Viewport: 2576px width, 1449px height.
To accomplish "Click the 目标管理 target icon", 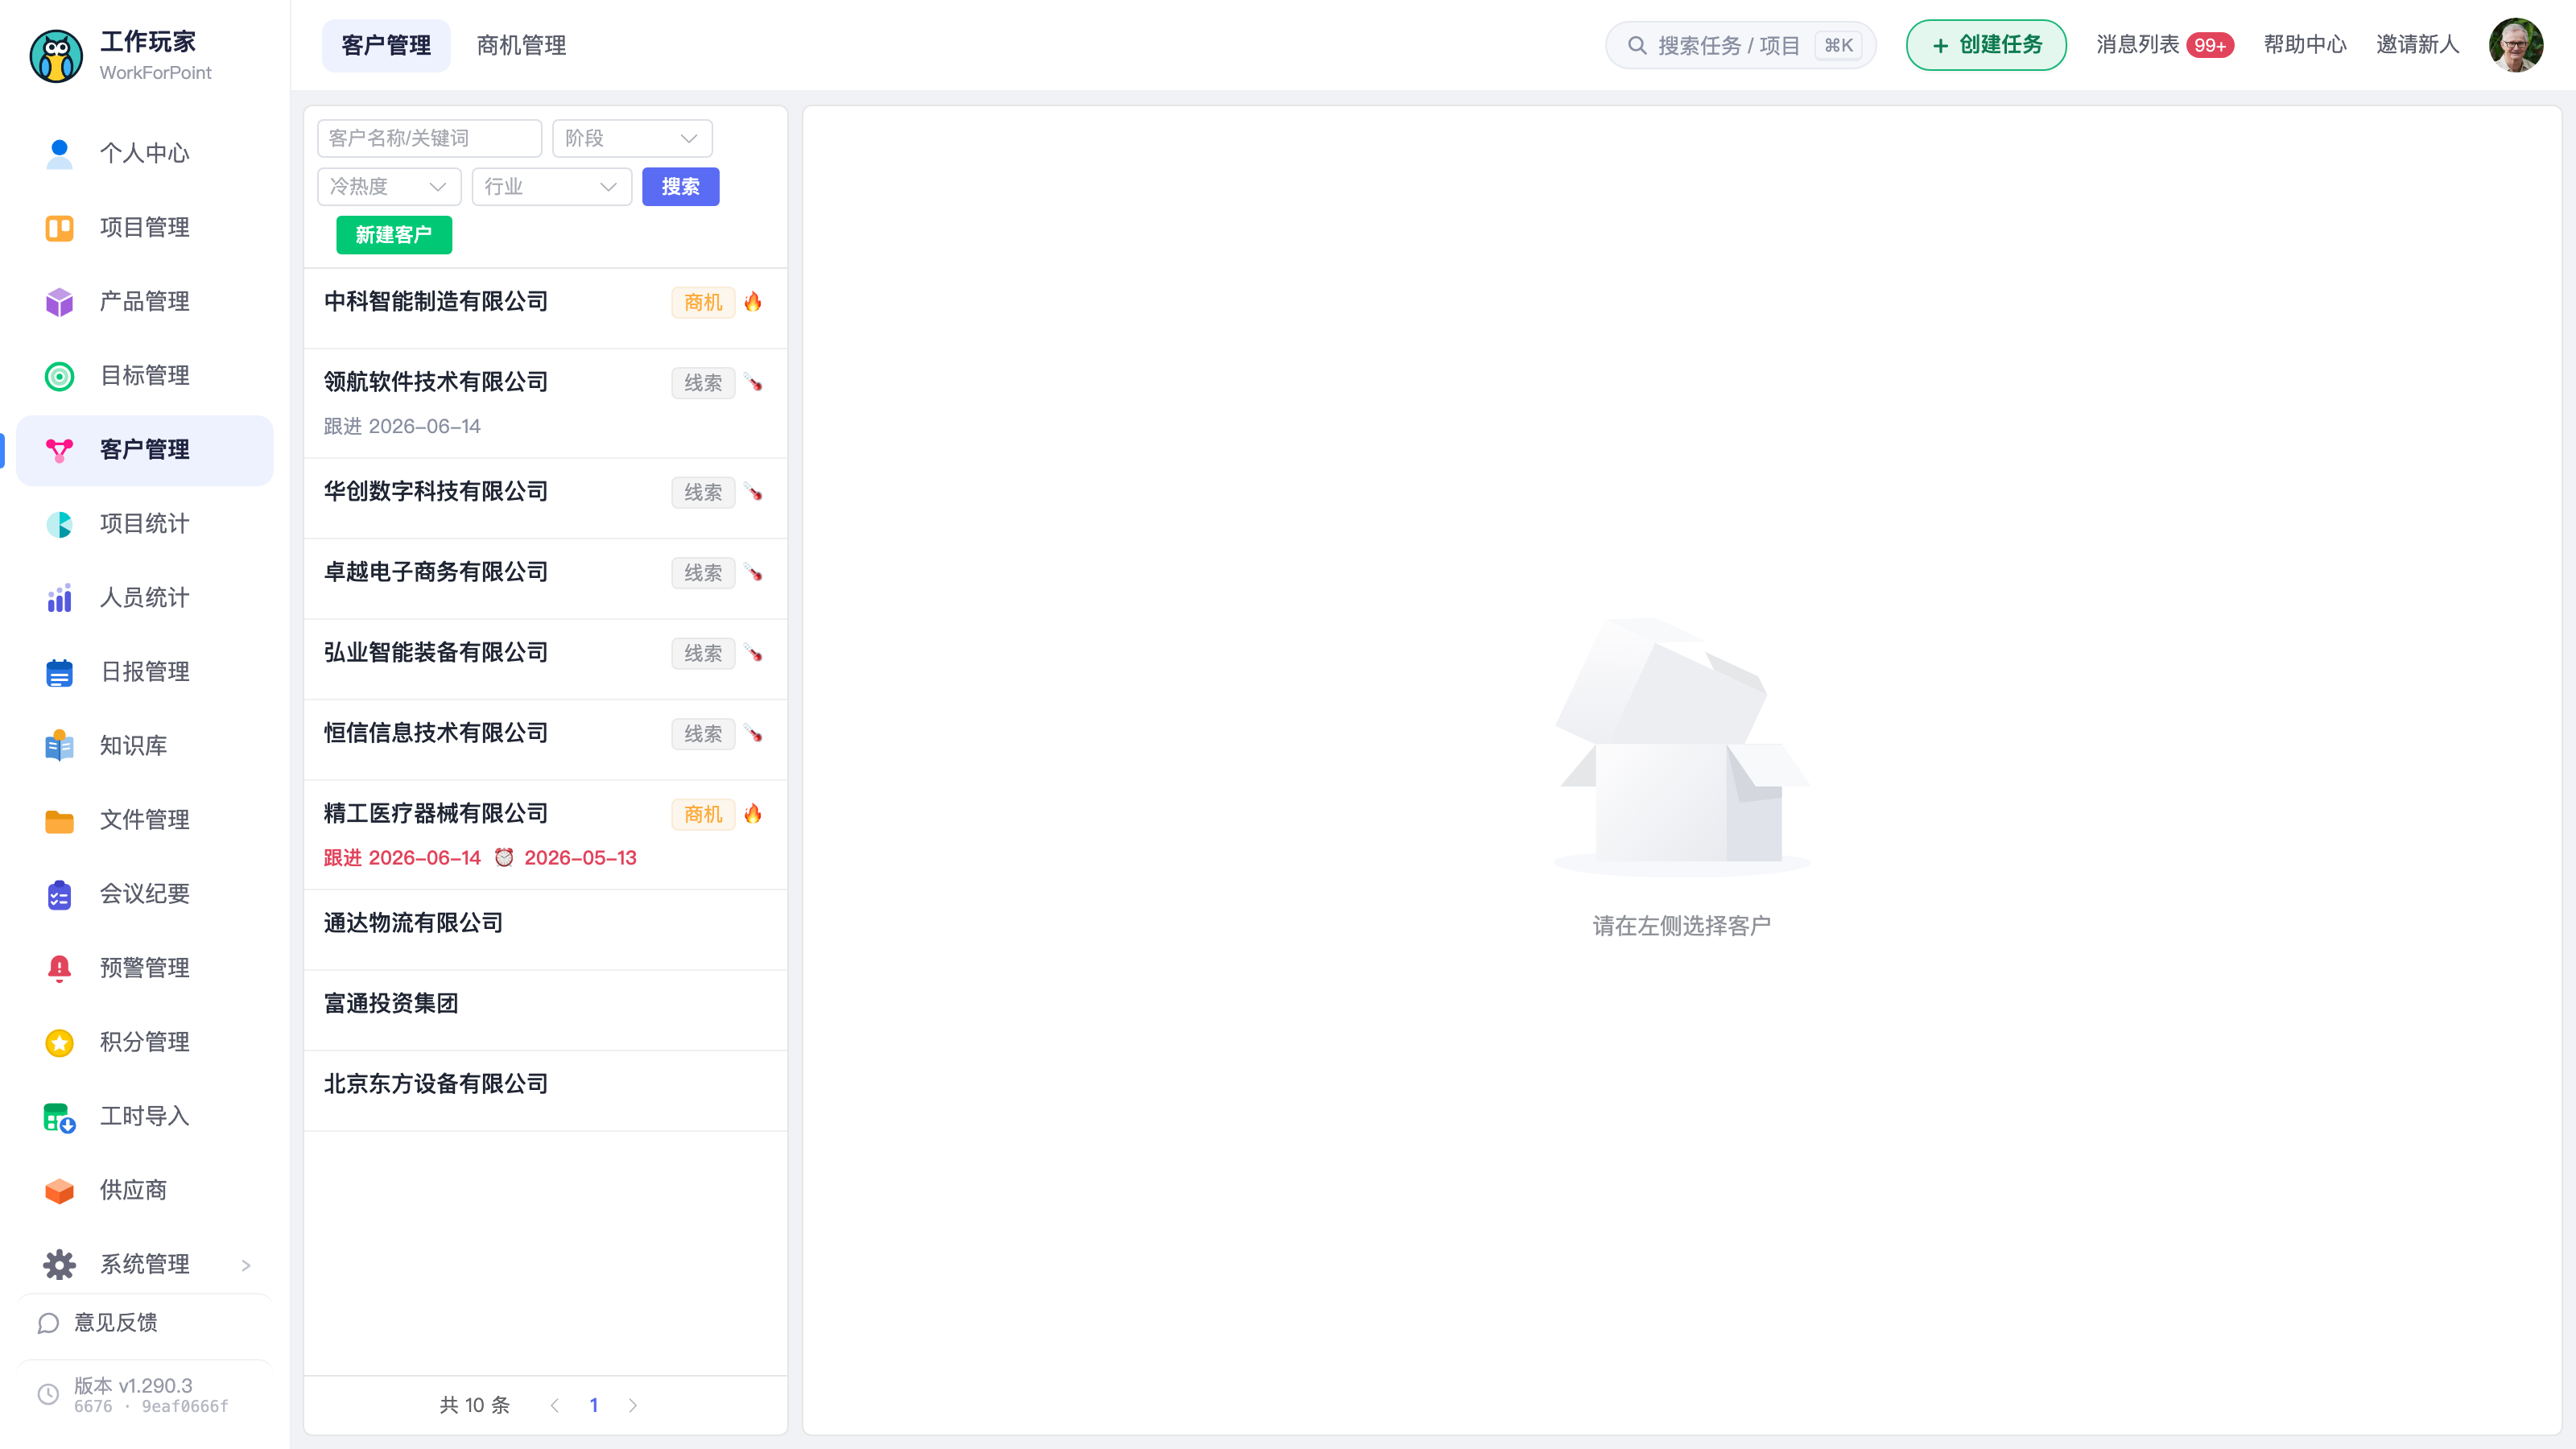I will [59, 376].
